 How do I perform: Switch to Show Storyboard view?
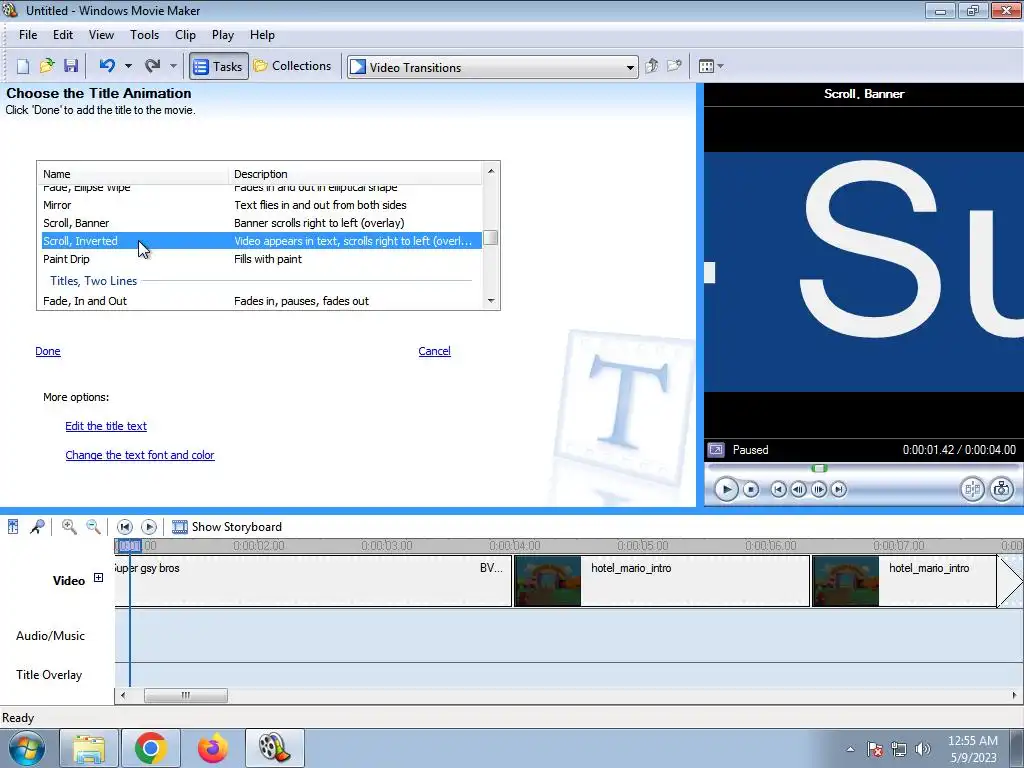pyautogui.click(x=227, y=527)
